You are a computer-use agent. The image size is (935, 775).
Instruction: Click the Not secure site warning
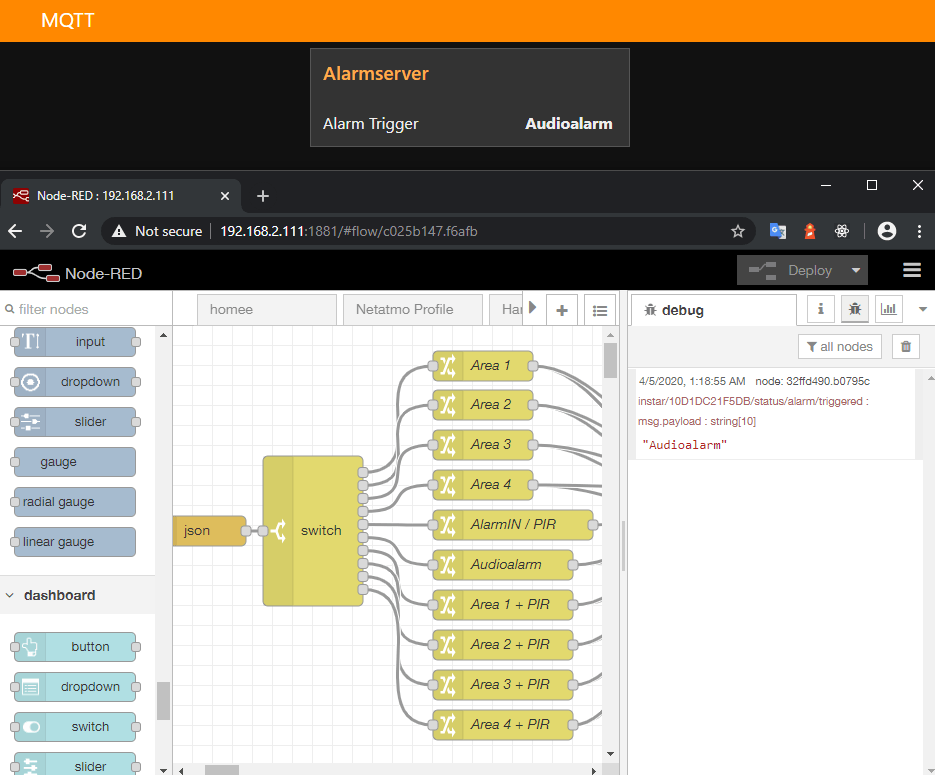(x=156, y=231)
